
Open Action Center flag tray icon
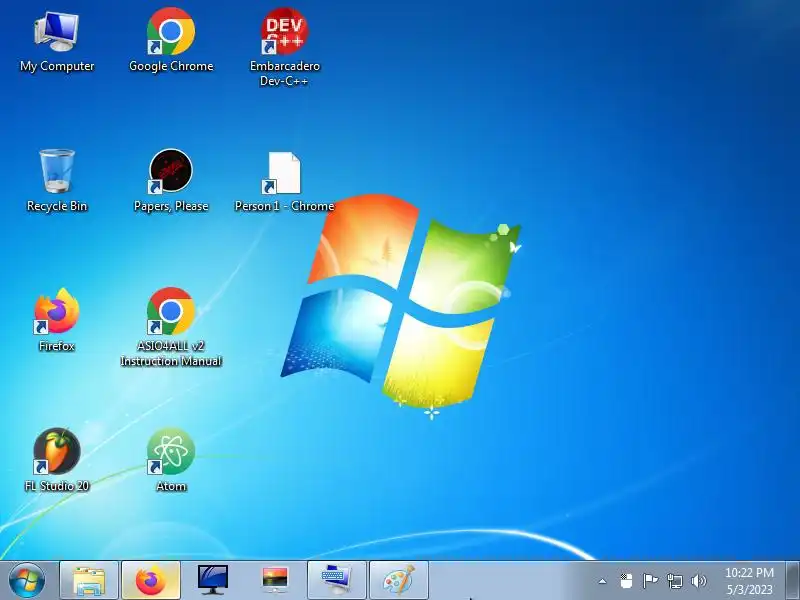coord(650,581)
